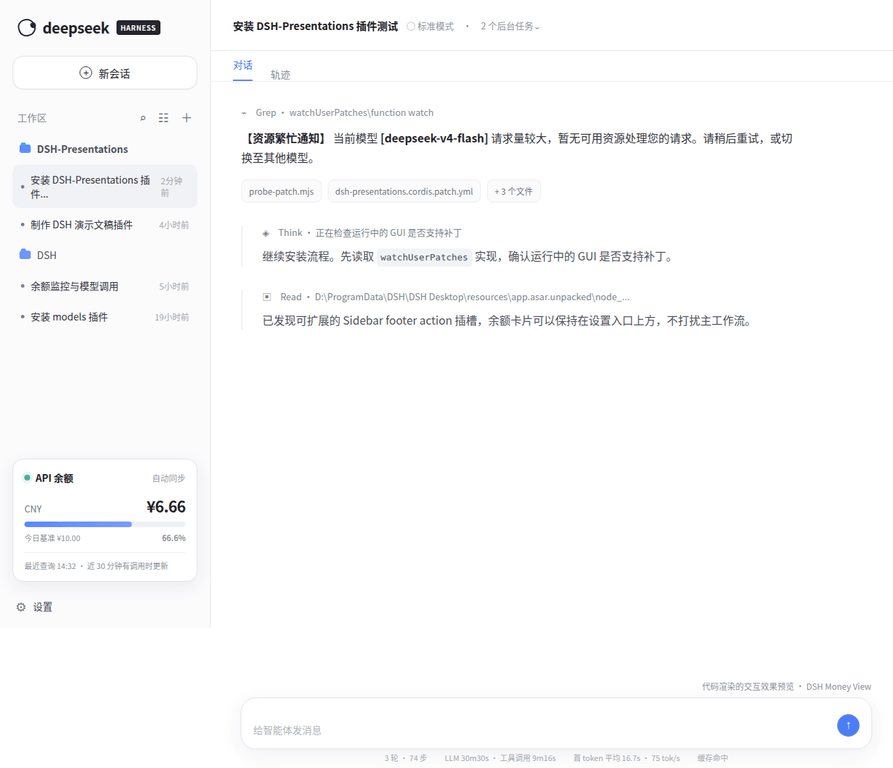Click the Read step square icon
This screenshot has width=893, height=768.
(267, 297)
